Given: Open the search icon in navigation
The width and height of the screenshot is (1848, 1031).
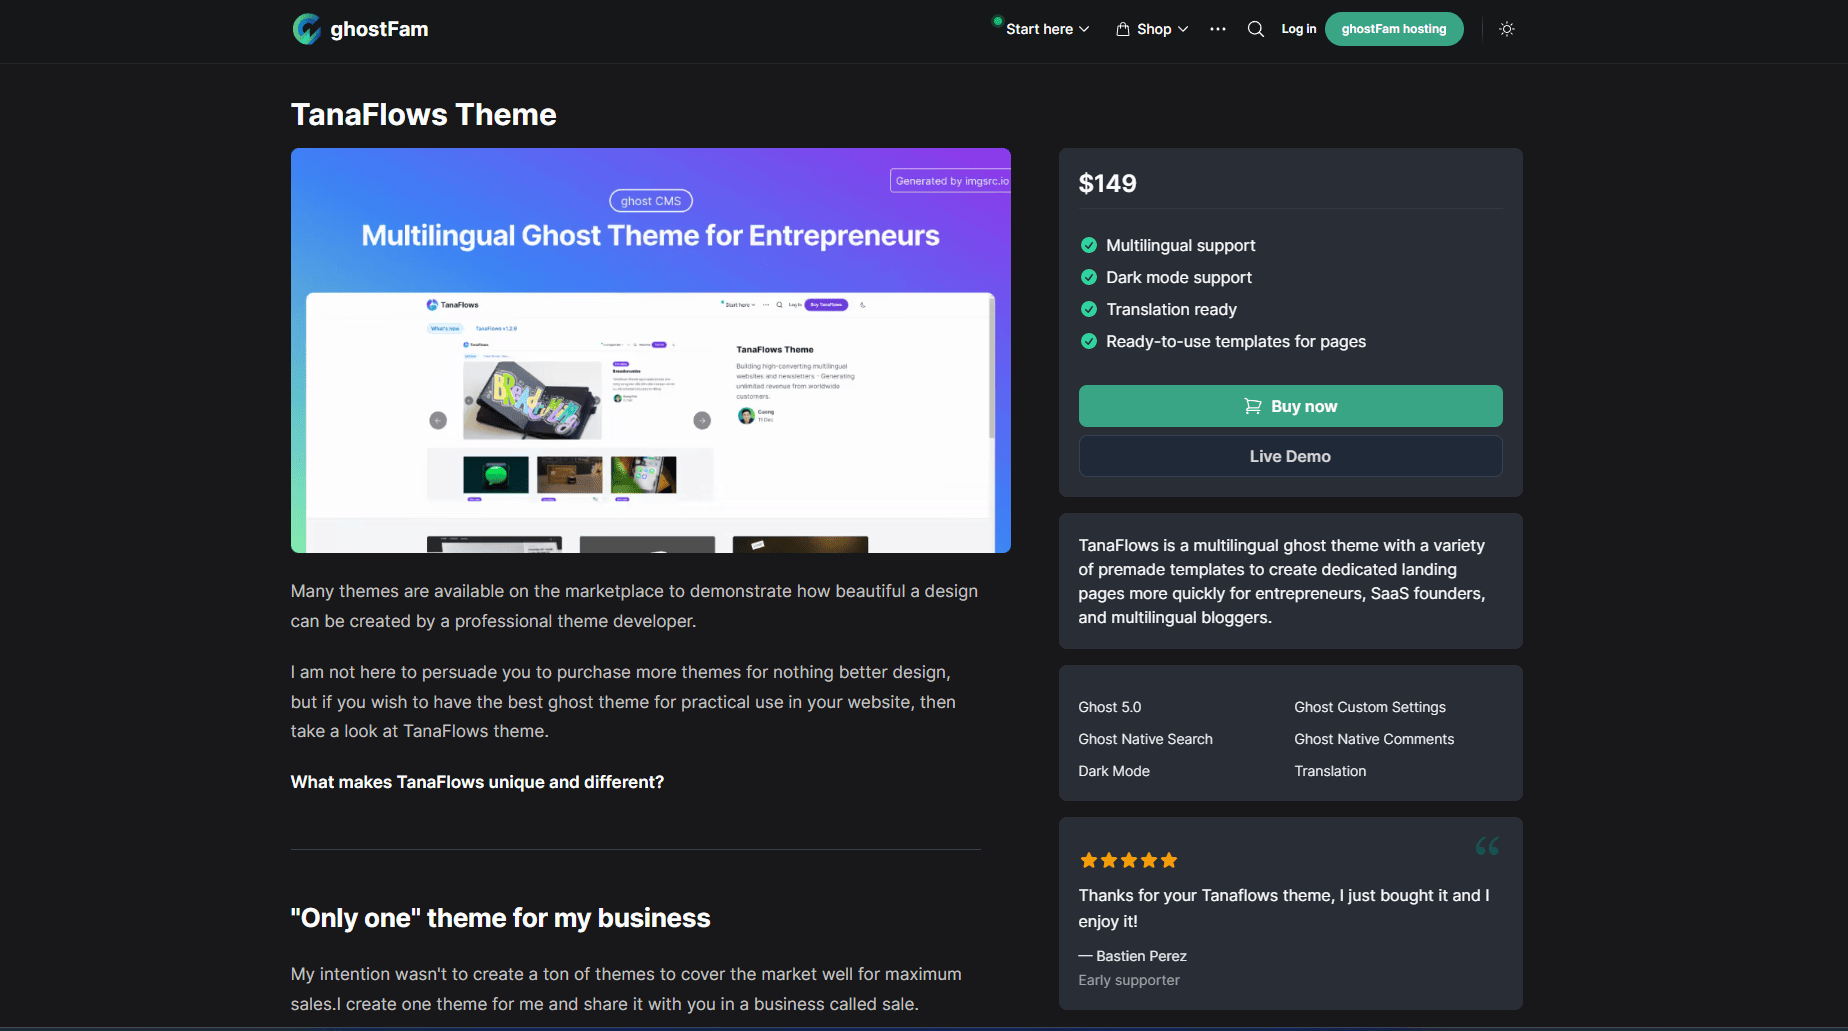Looking at the screenshot, I should pyautogui.click(x=1255, y=29).
